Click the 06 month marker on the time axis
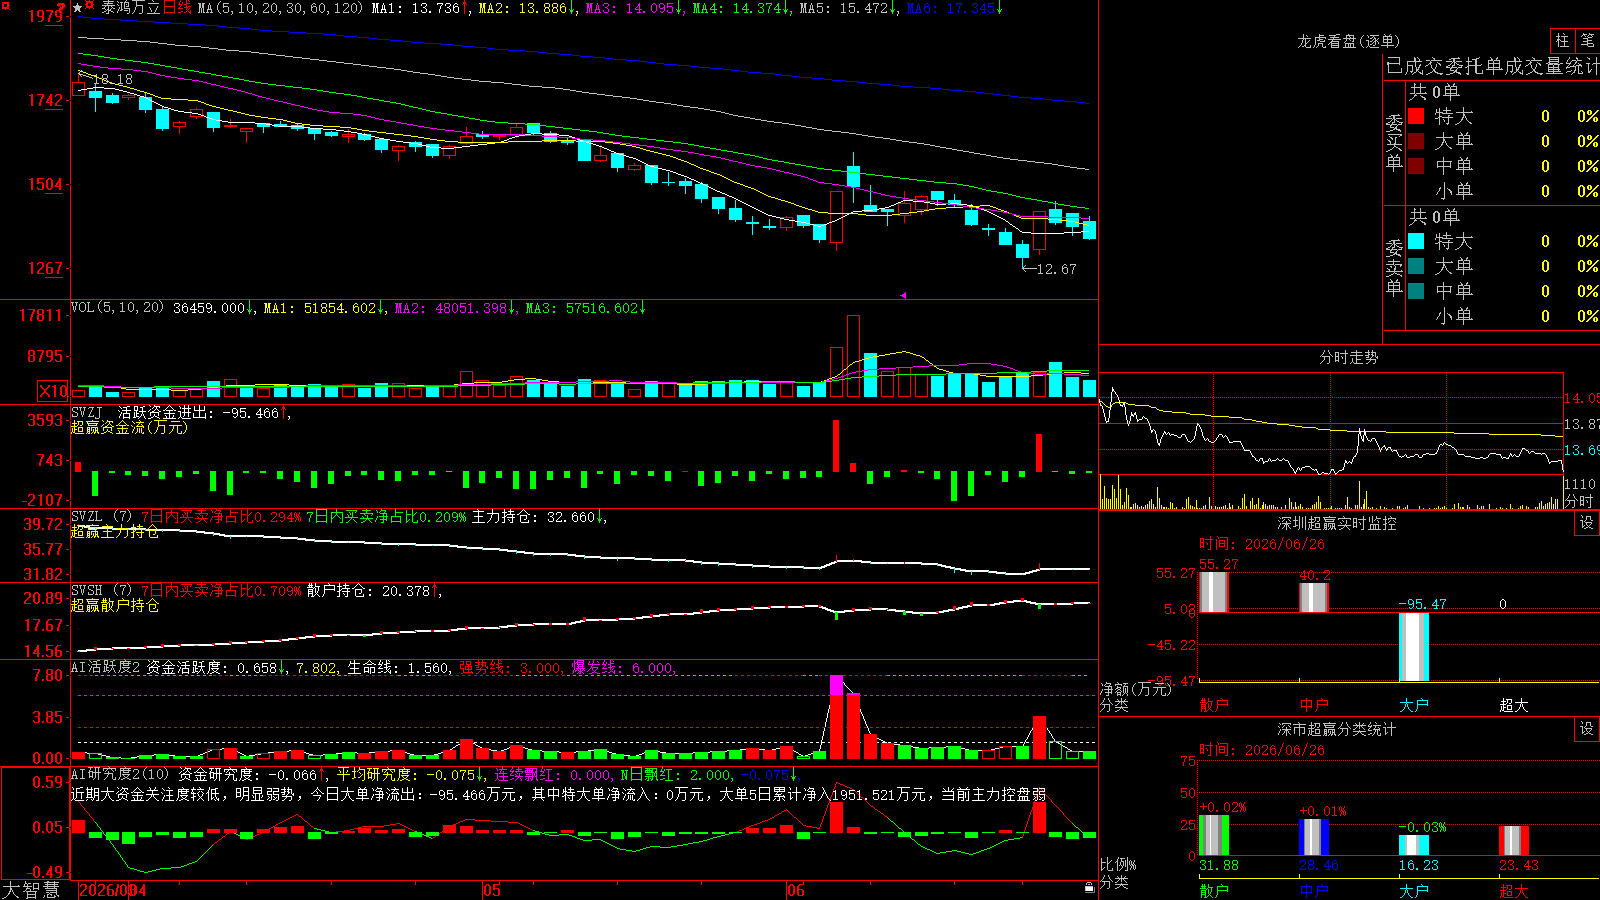This screenshot has width=1600, height=900. click(x=796, y=890)
